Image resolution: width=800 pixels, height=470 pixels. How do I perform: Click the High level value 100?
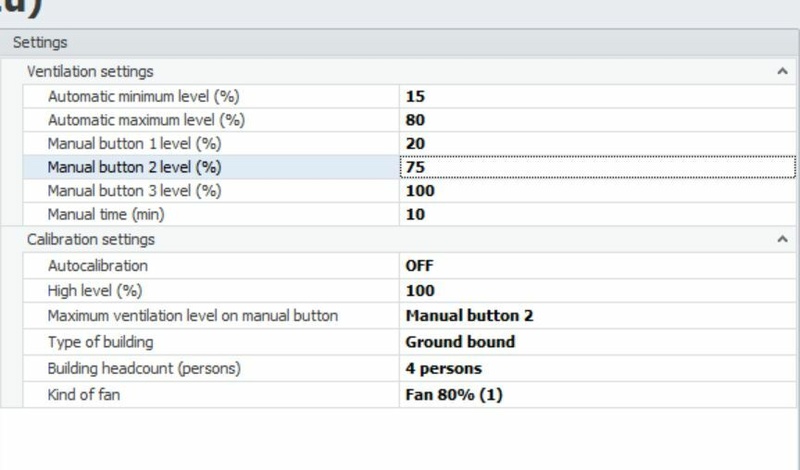420,291
